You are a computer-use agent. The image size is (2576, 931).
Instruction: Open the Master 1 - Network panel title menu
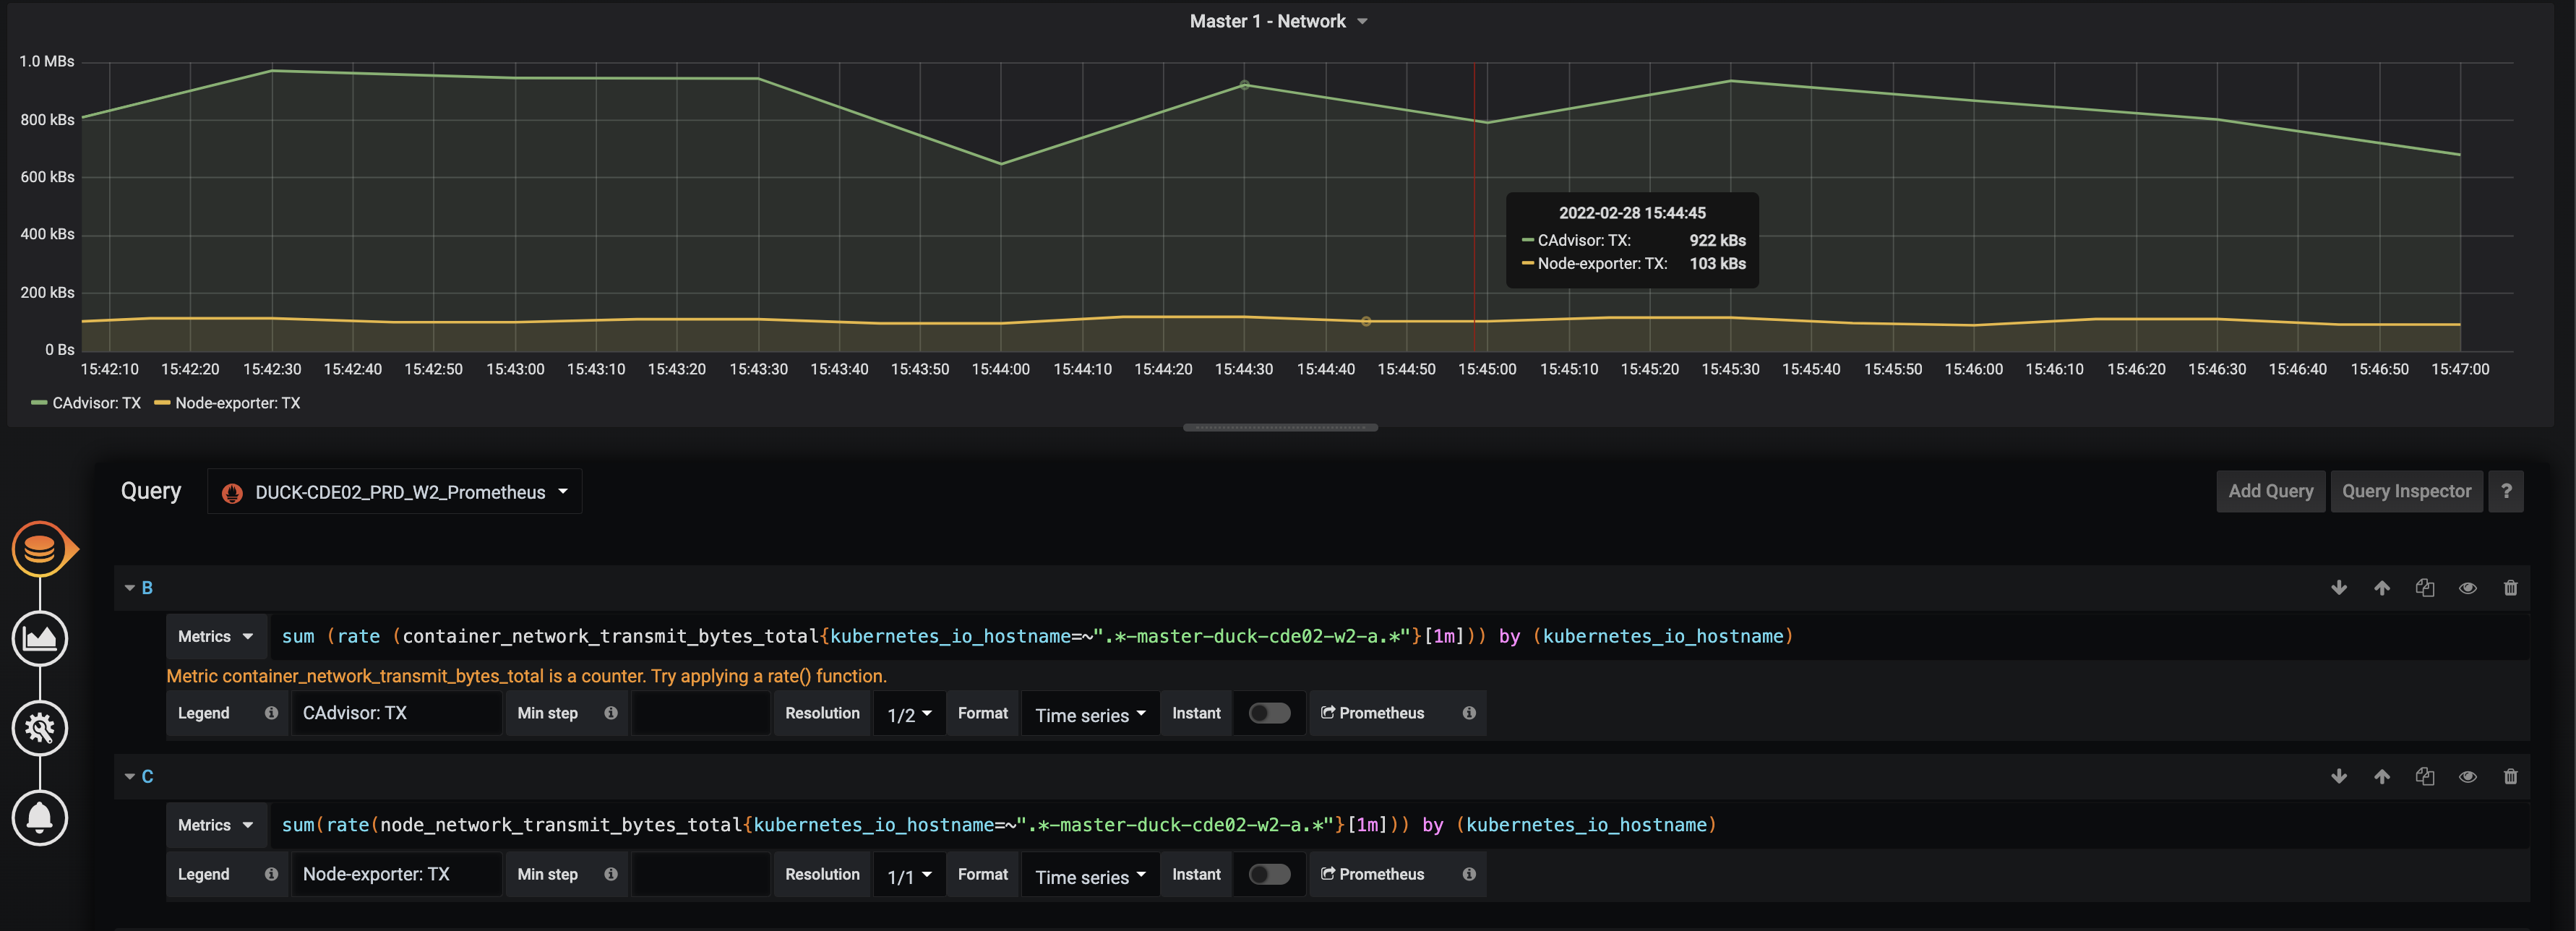pyautogui.click(x=1277, y=21)
